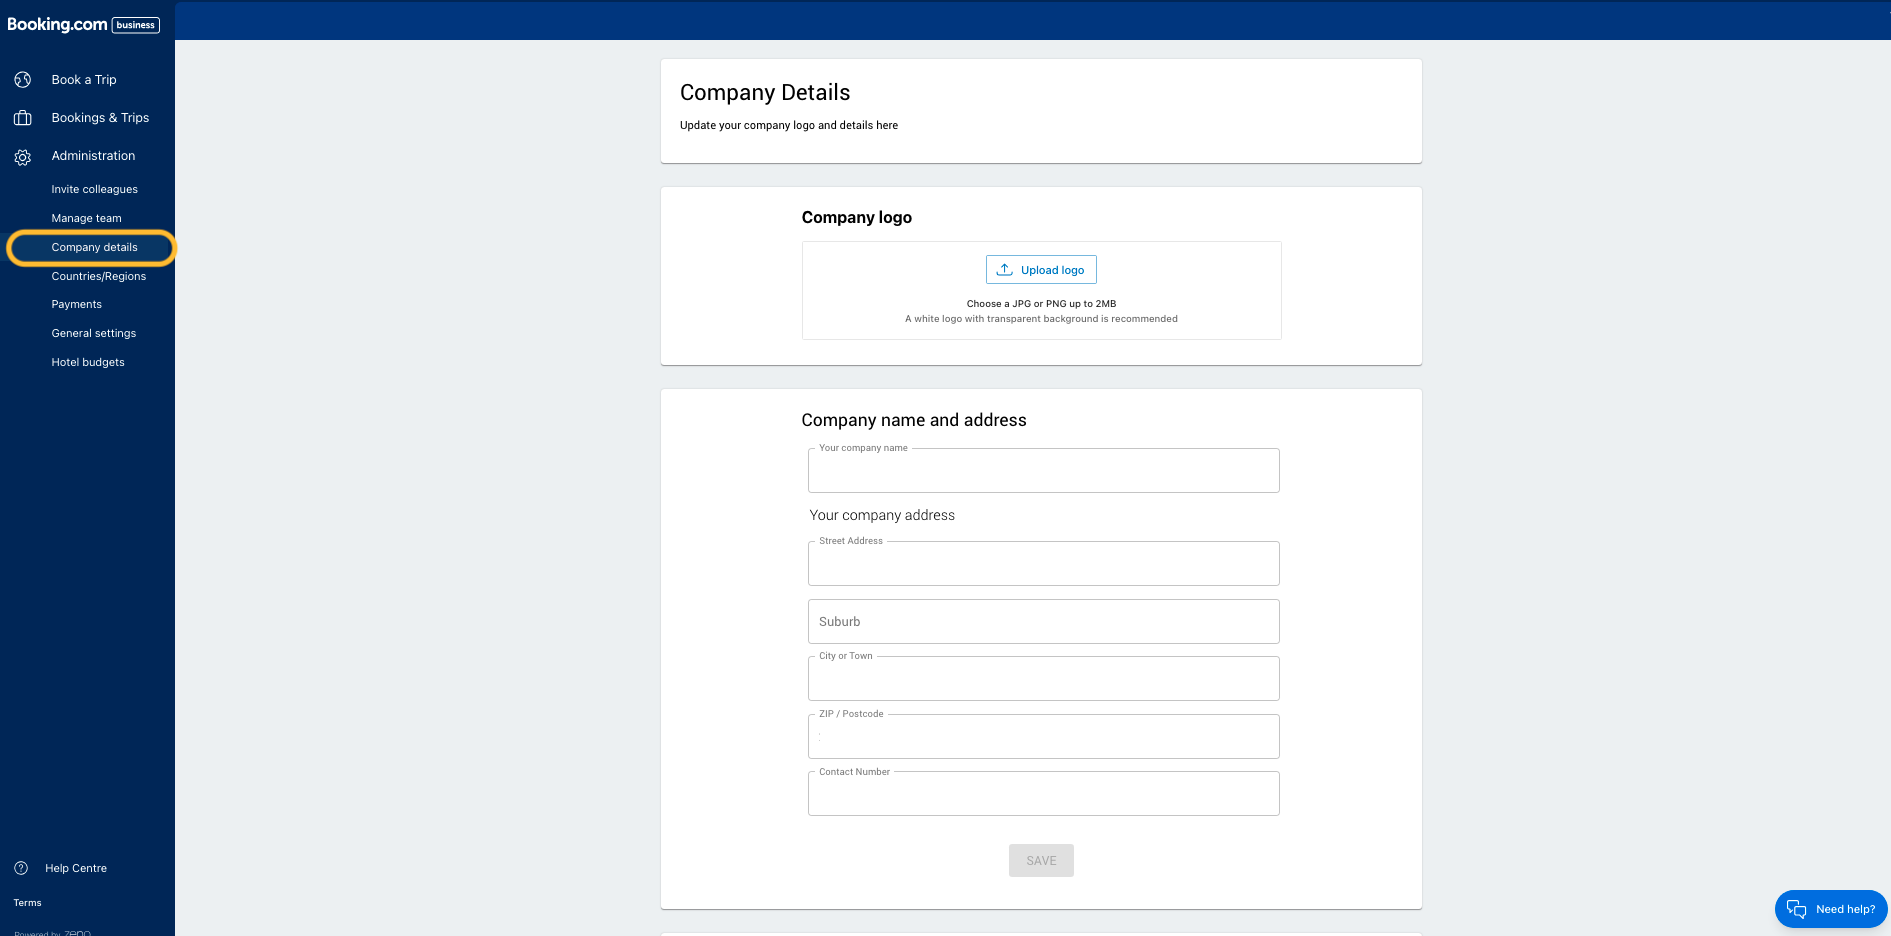1891x936 pixels.
Task: Click the suitcase icon beside Bookings & Trips
Action: pyautogui.click(x=23, y=118)
